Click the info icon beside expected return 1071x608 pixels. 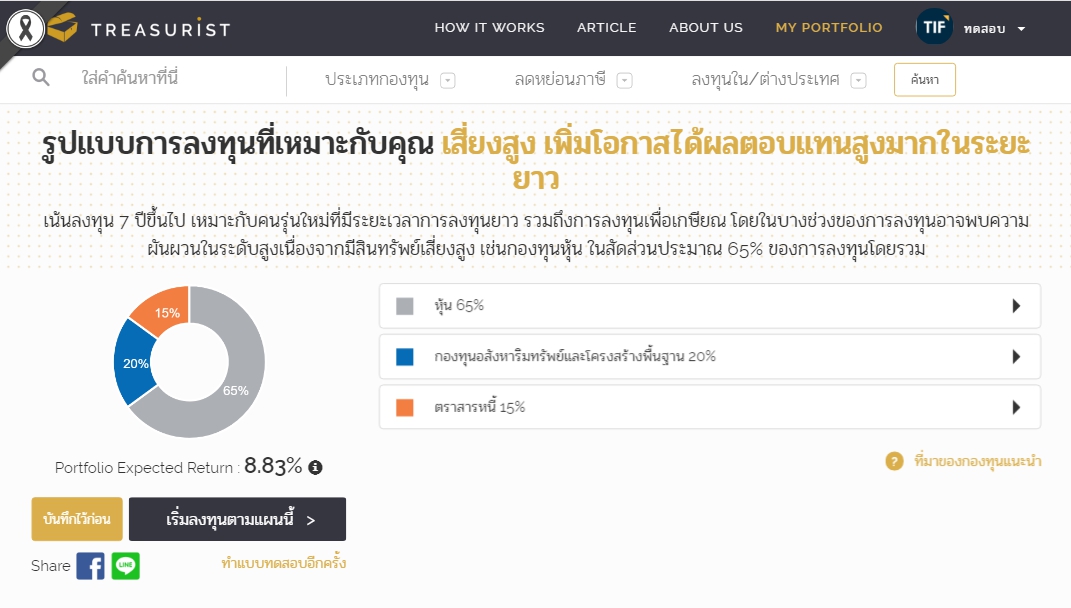pyautogui.click(x=316, y=467)
